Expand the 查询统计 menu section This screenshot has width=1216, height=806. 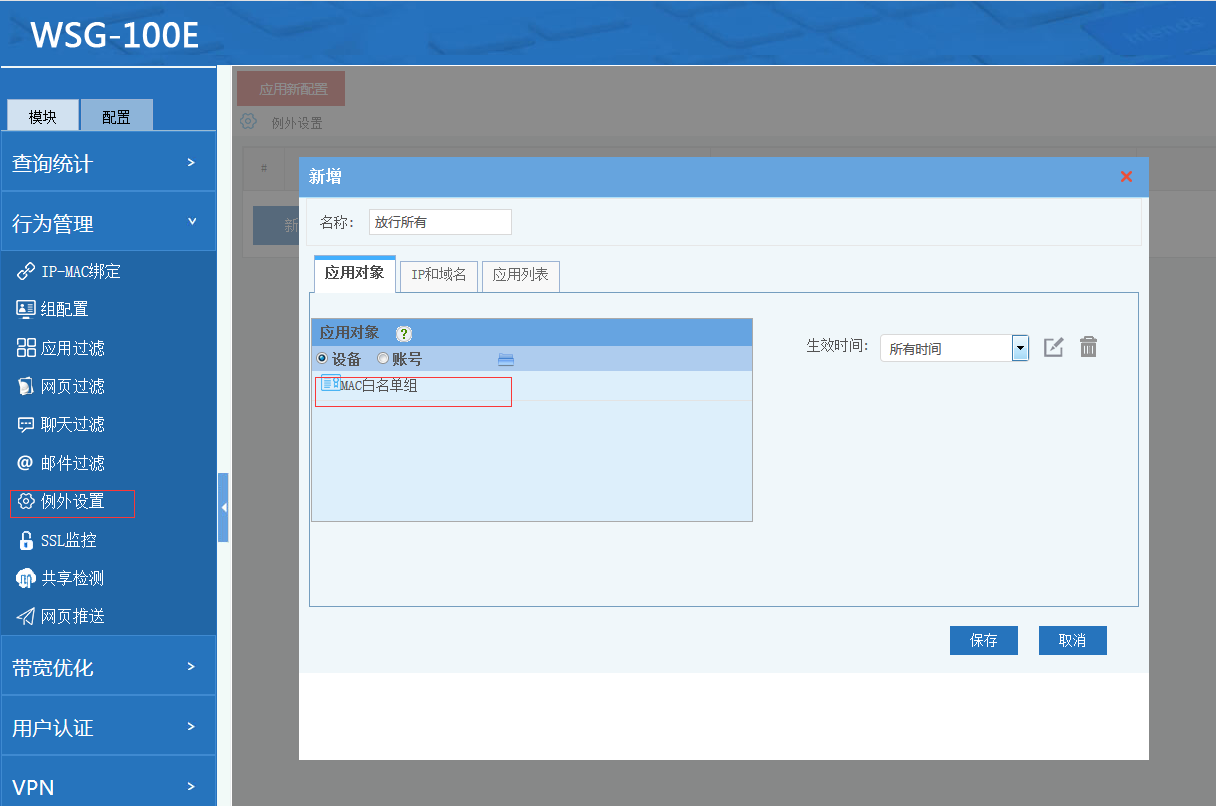[108, 162]
